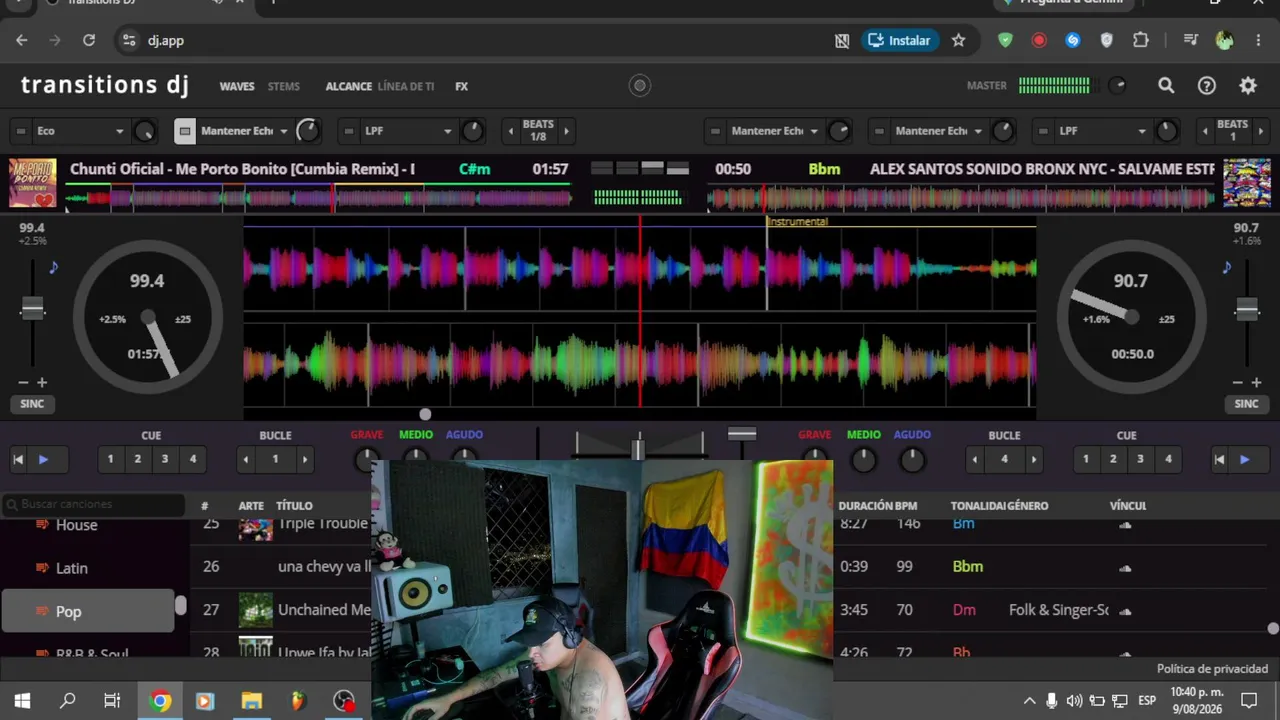Trigger cue 1 on the left deck

pos(110,459)
